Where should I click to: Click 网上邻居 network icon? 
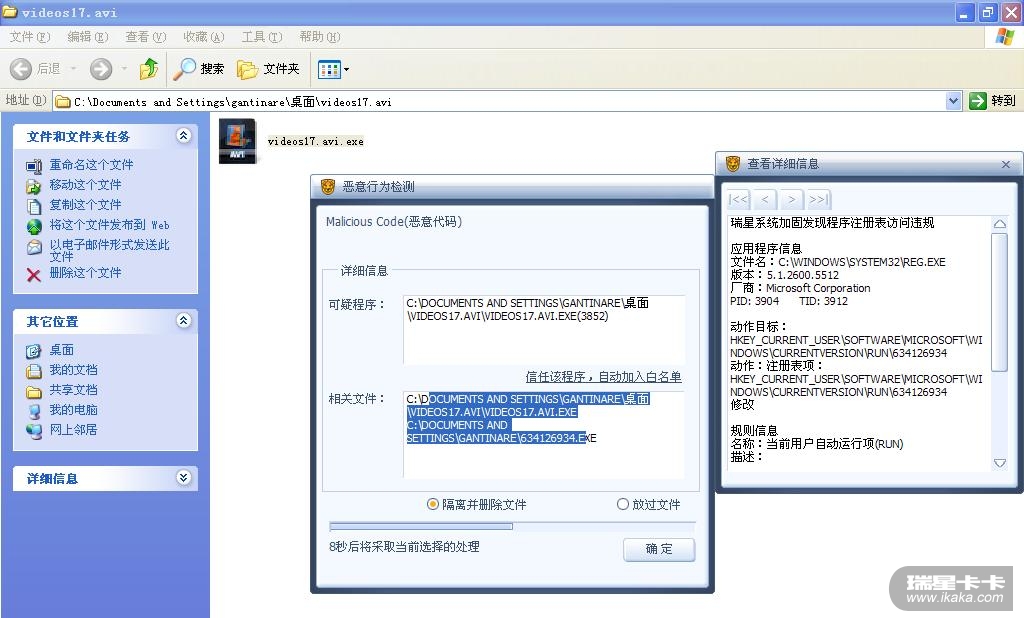[34, 431]
